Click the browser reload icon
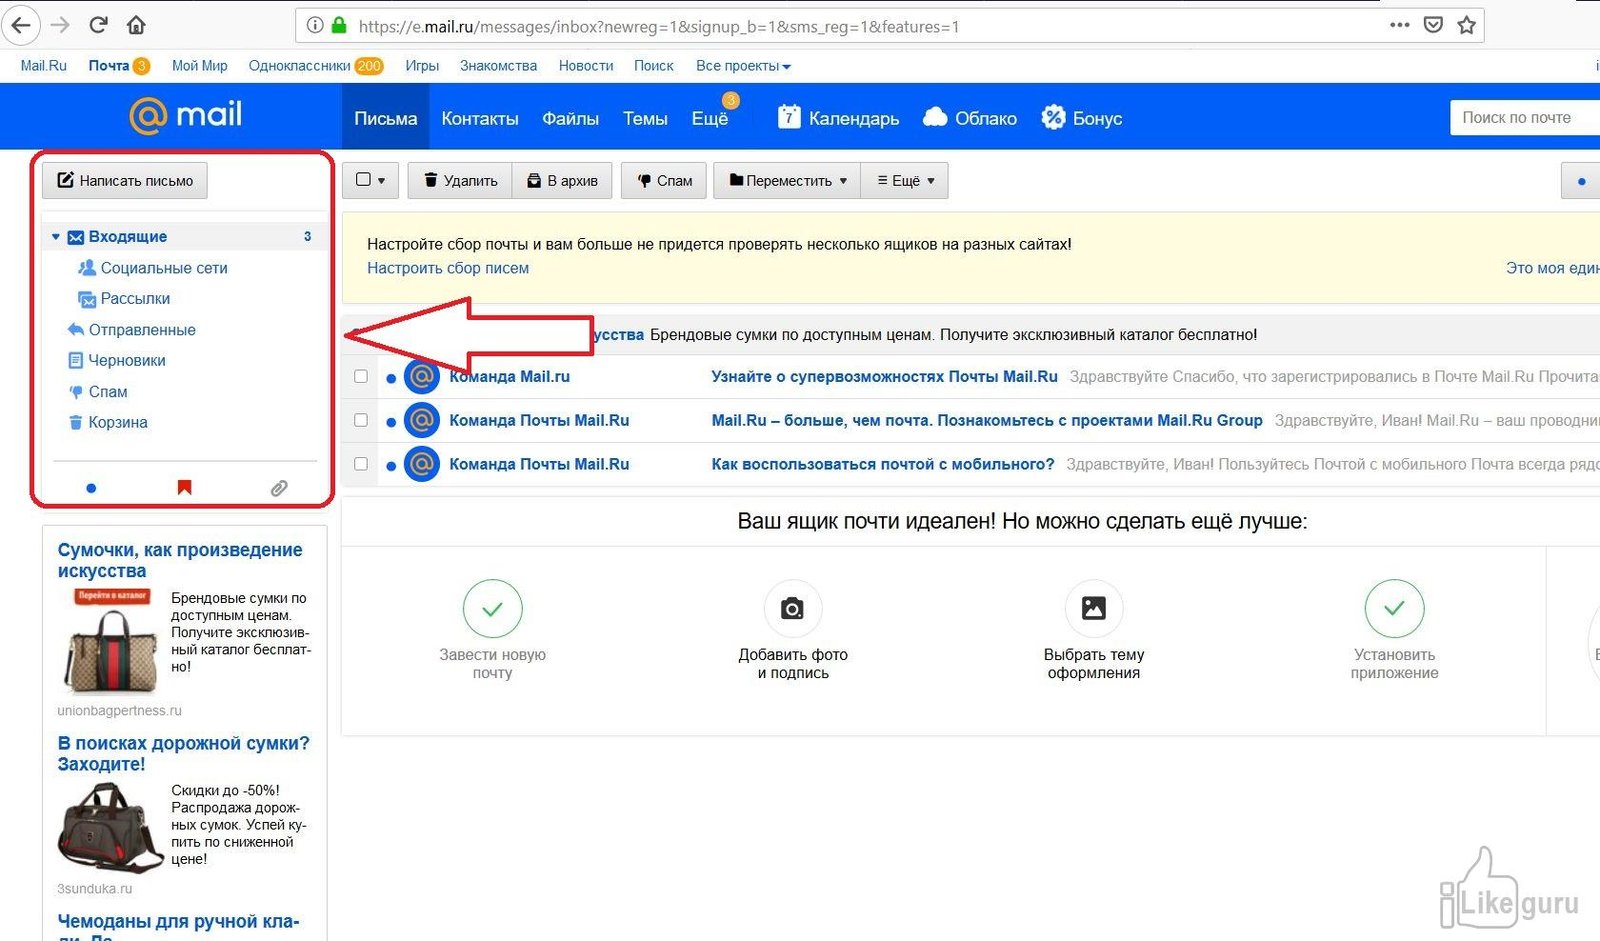This screenshot has width=1600, height=941. click(98, 25)
